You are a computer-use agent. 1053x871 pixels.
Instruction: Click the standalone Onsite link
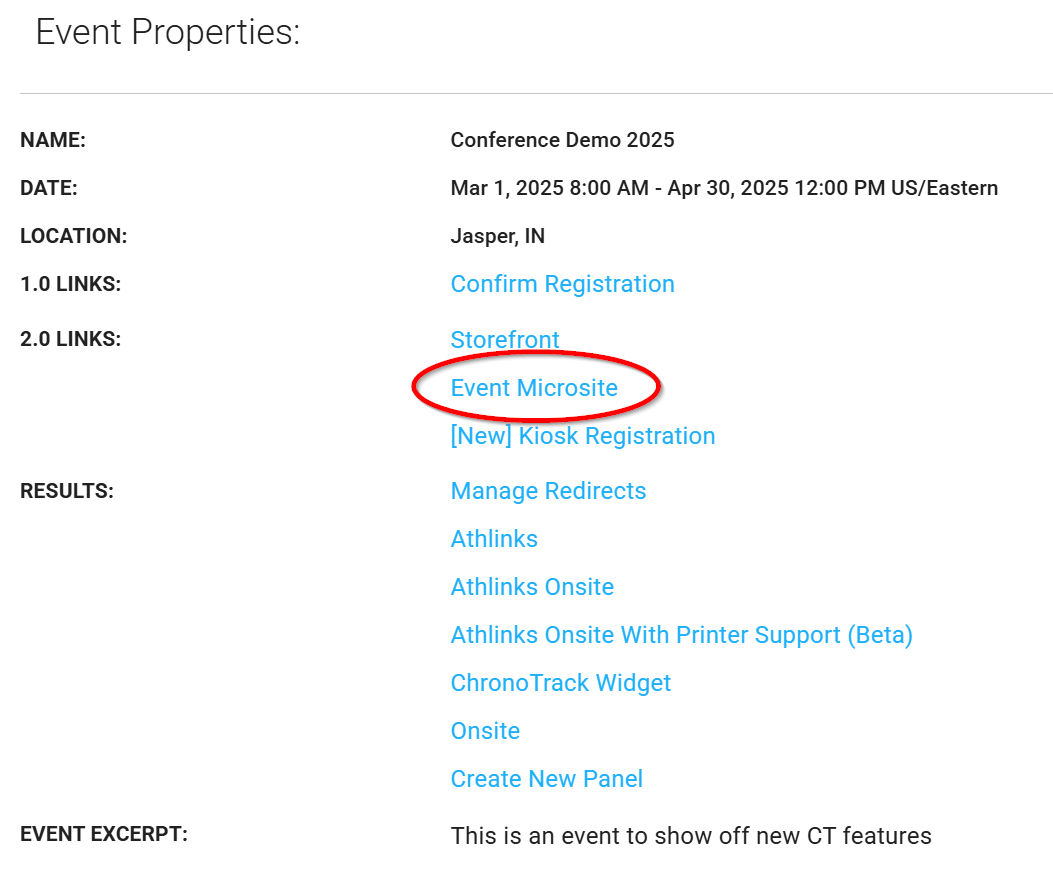485,731
